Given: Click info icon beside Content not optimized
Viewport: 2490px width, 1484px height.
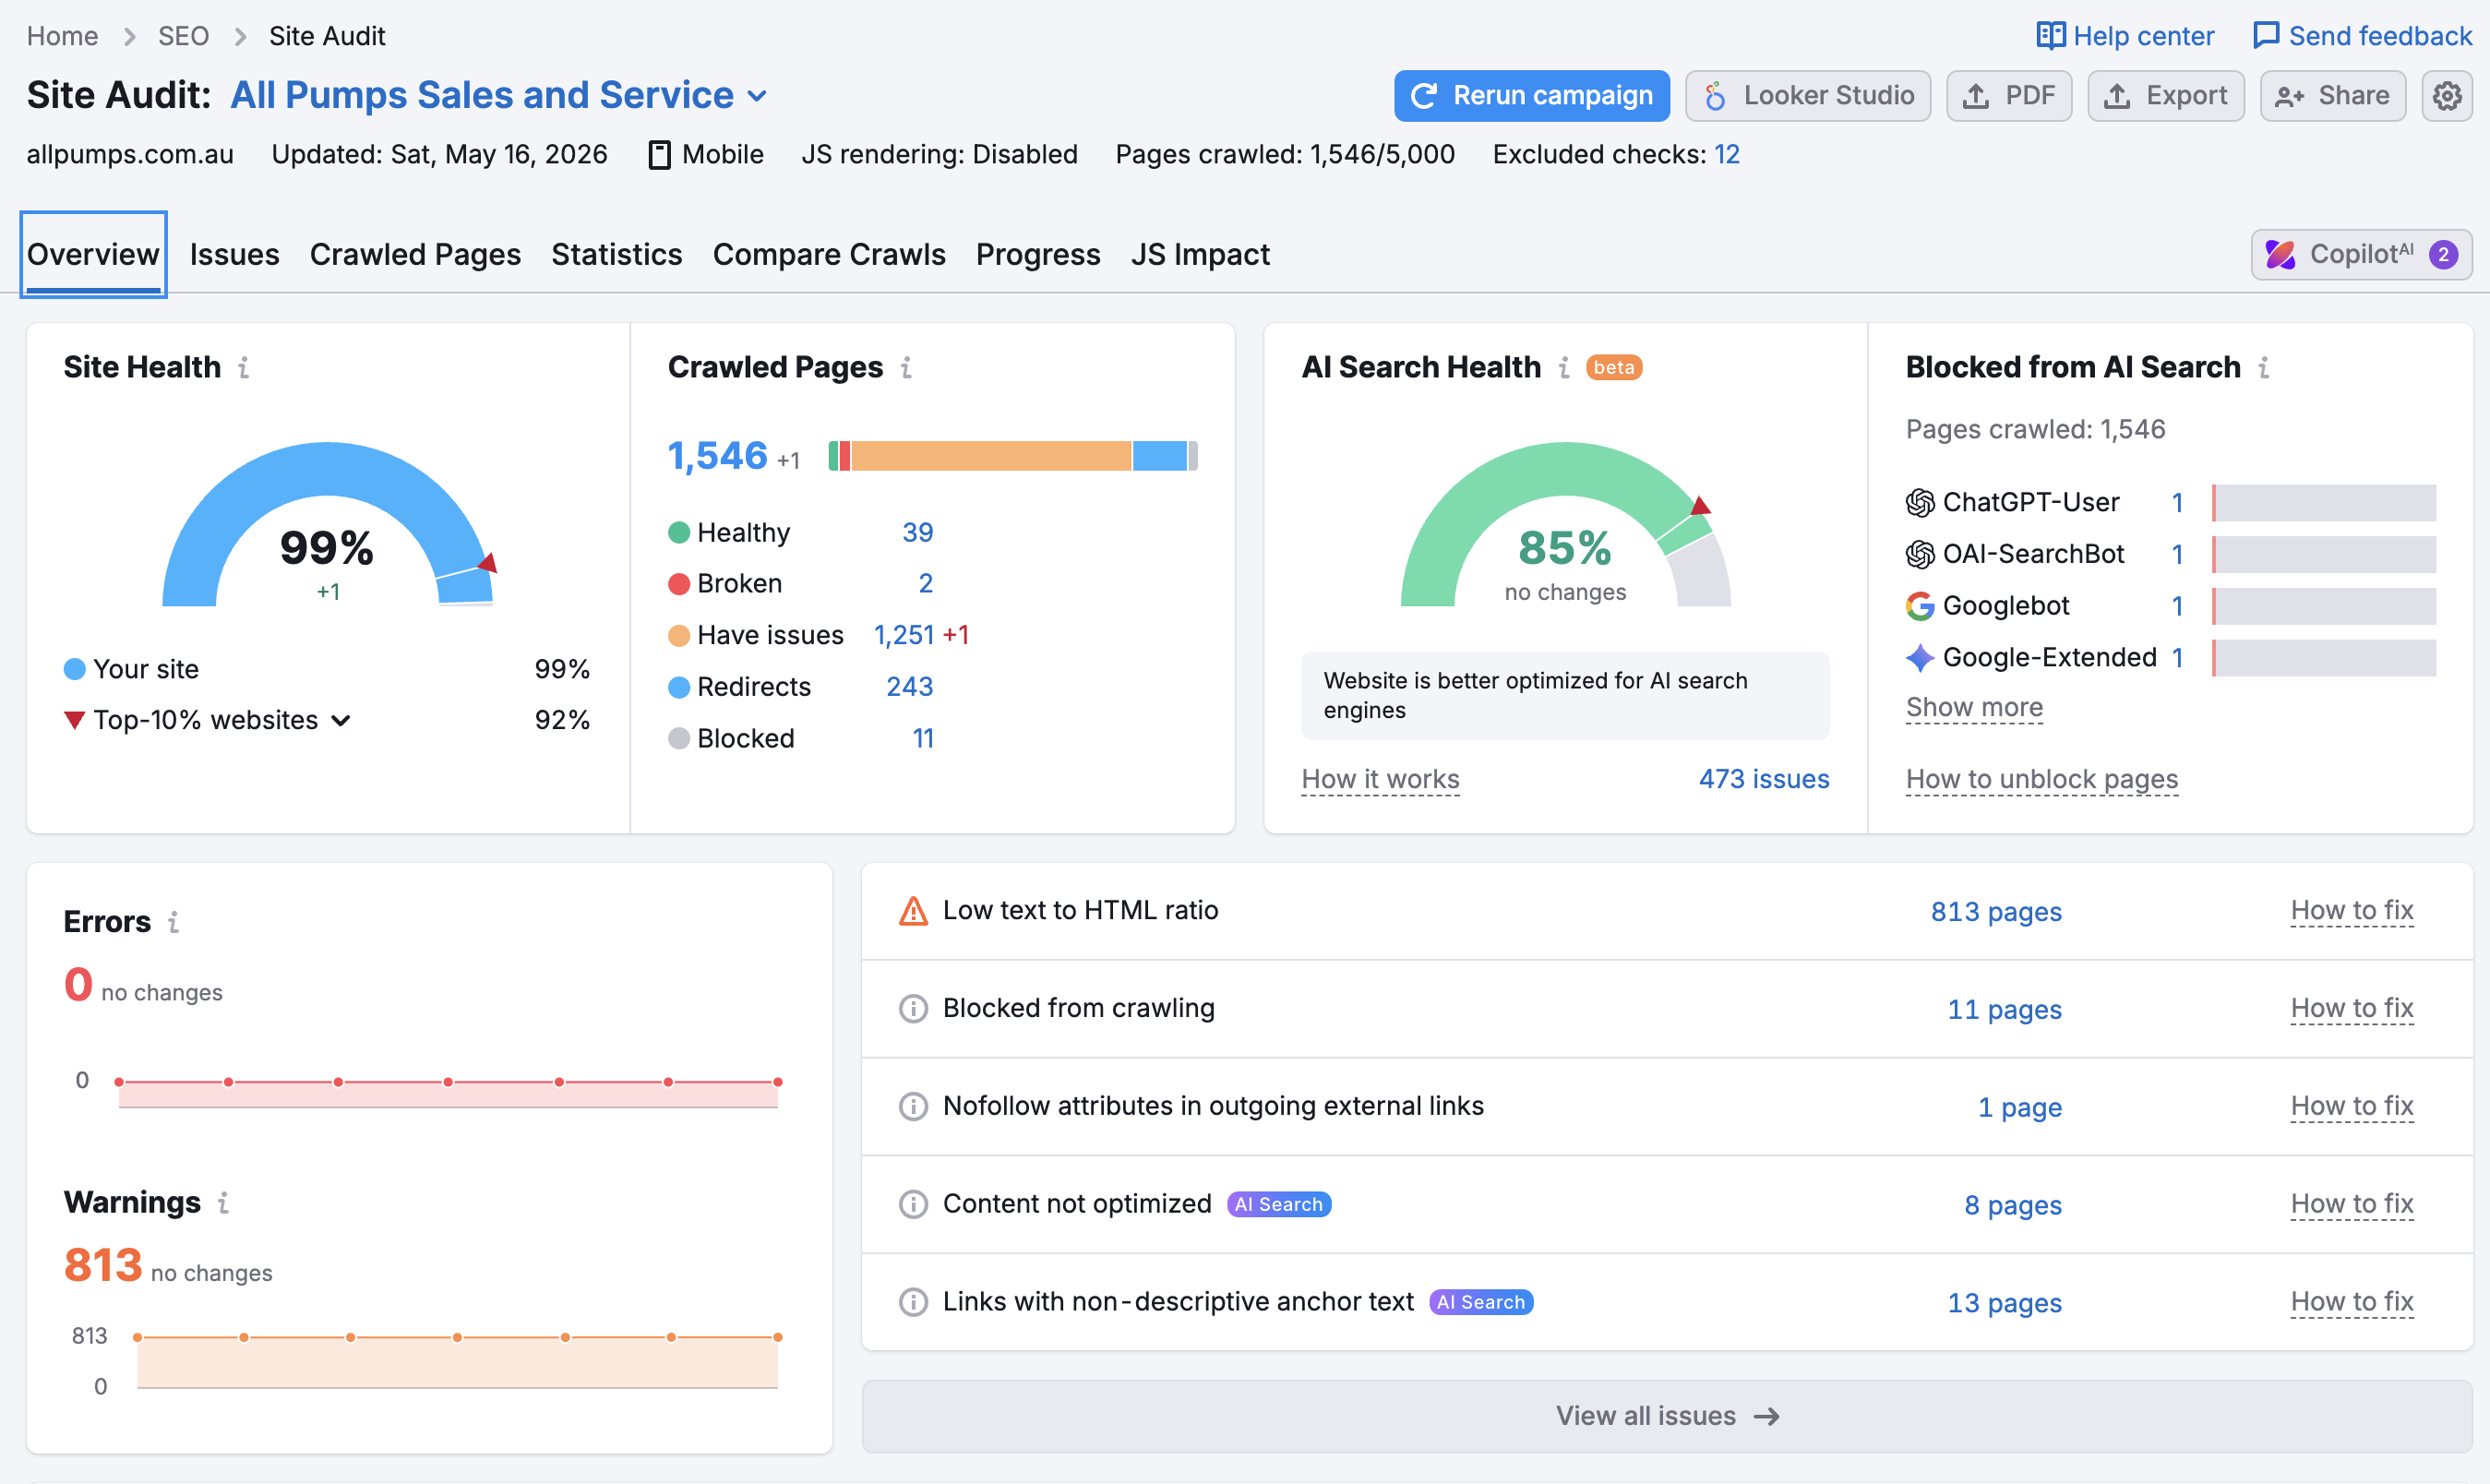Looking at the screenshot, I should point(913,1205).
